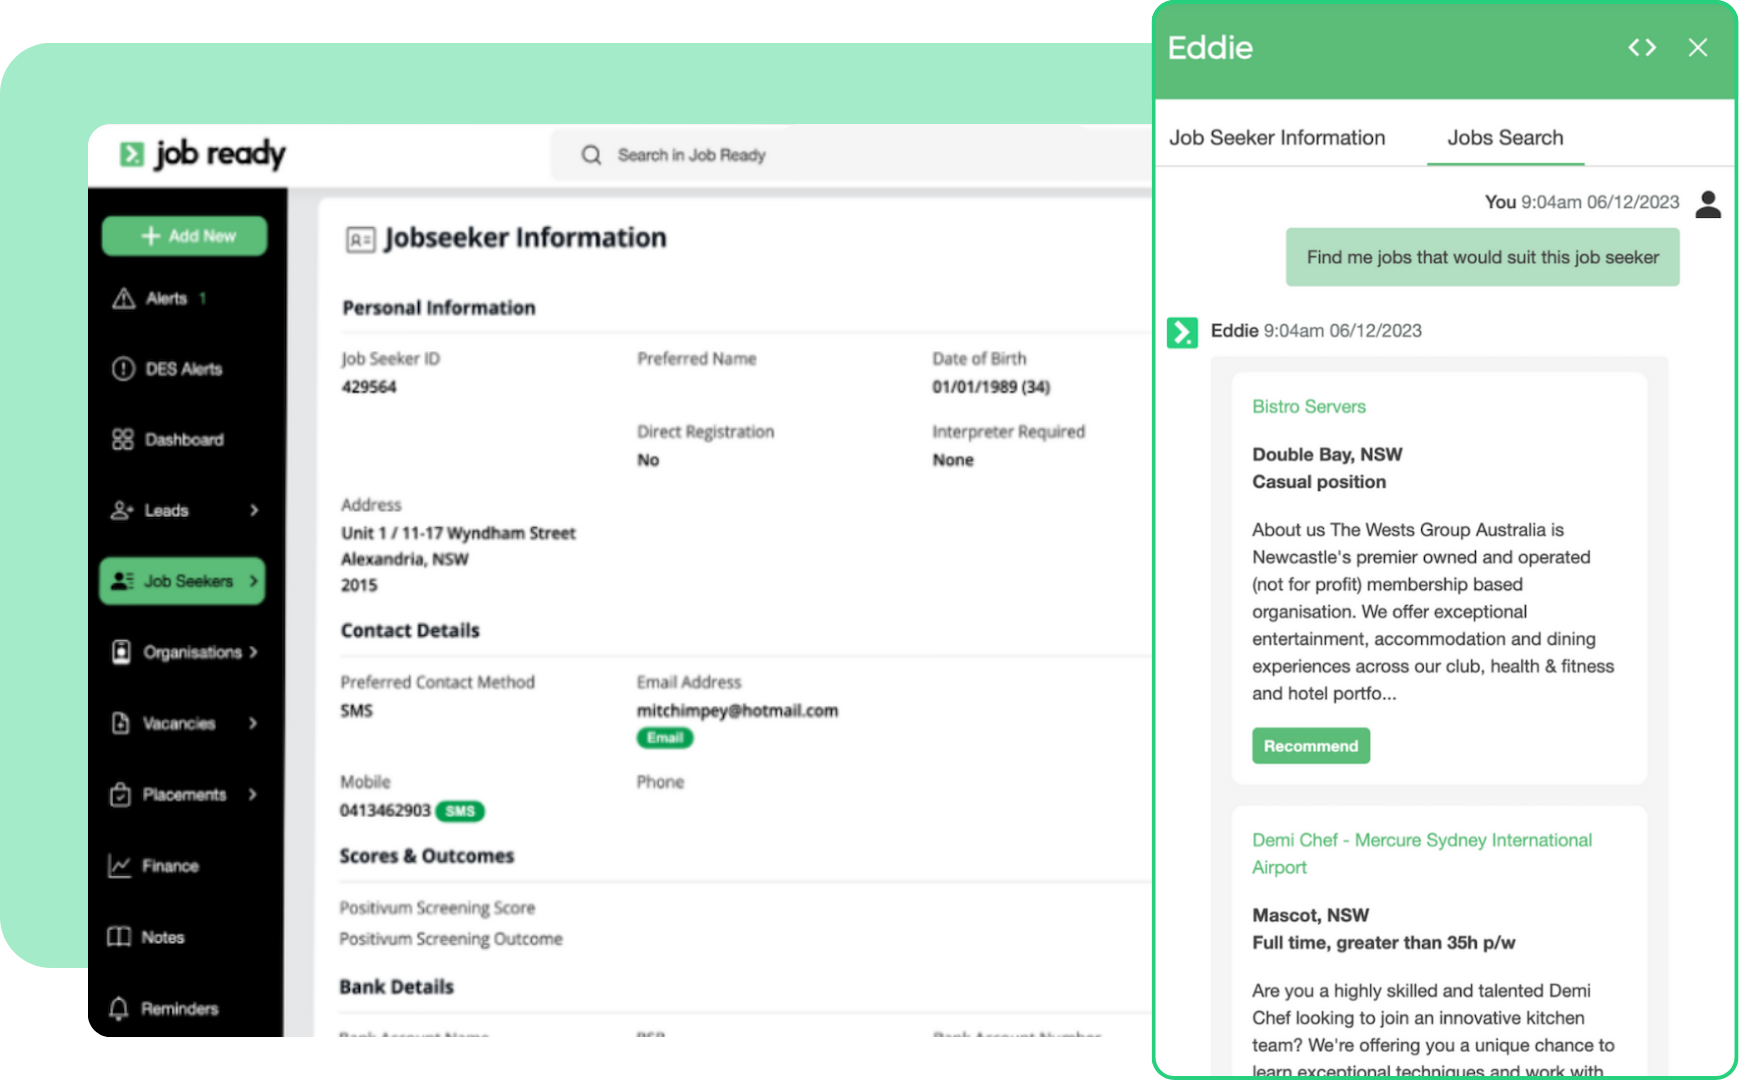Click the address line Unit 1 / 11-17 Wyndham Street

point(458,533)
